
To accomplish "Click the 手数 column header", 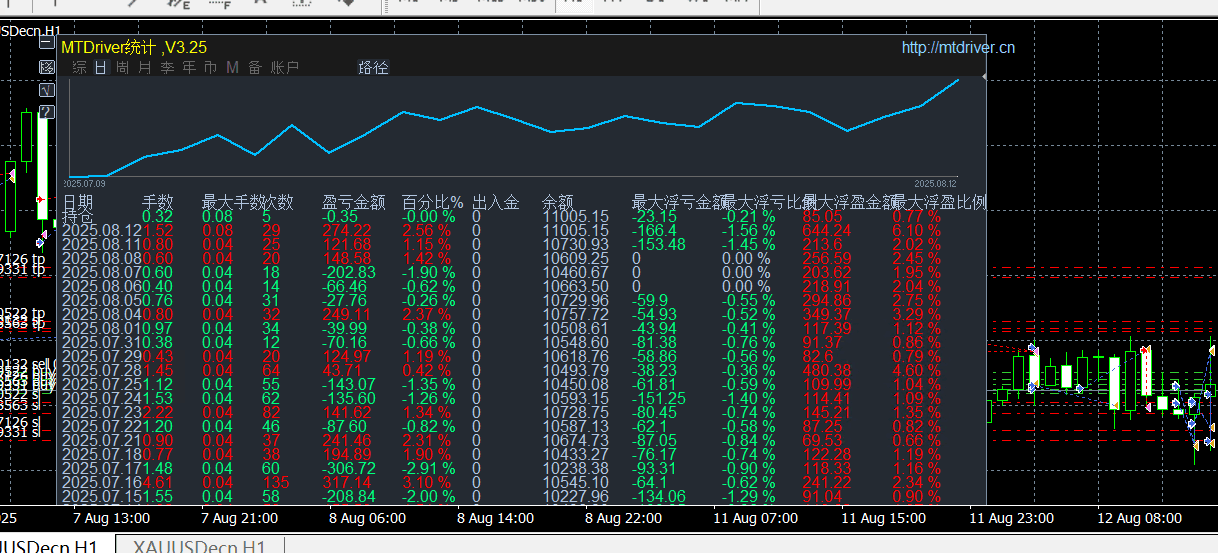I will [158, 203].
